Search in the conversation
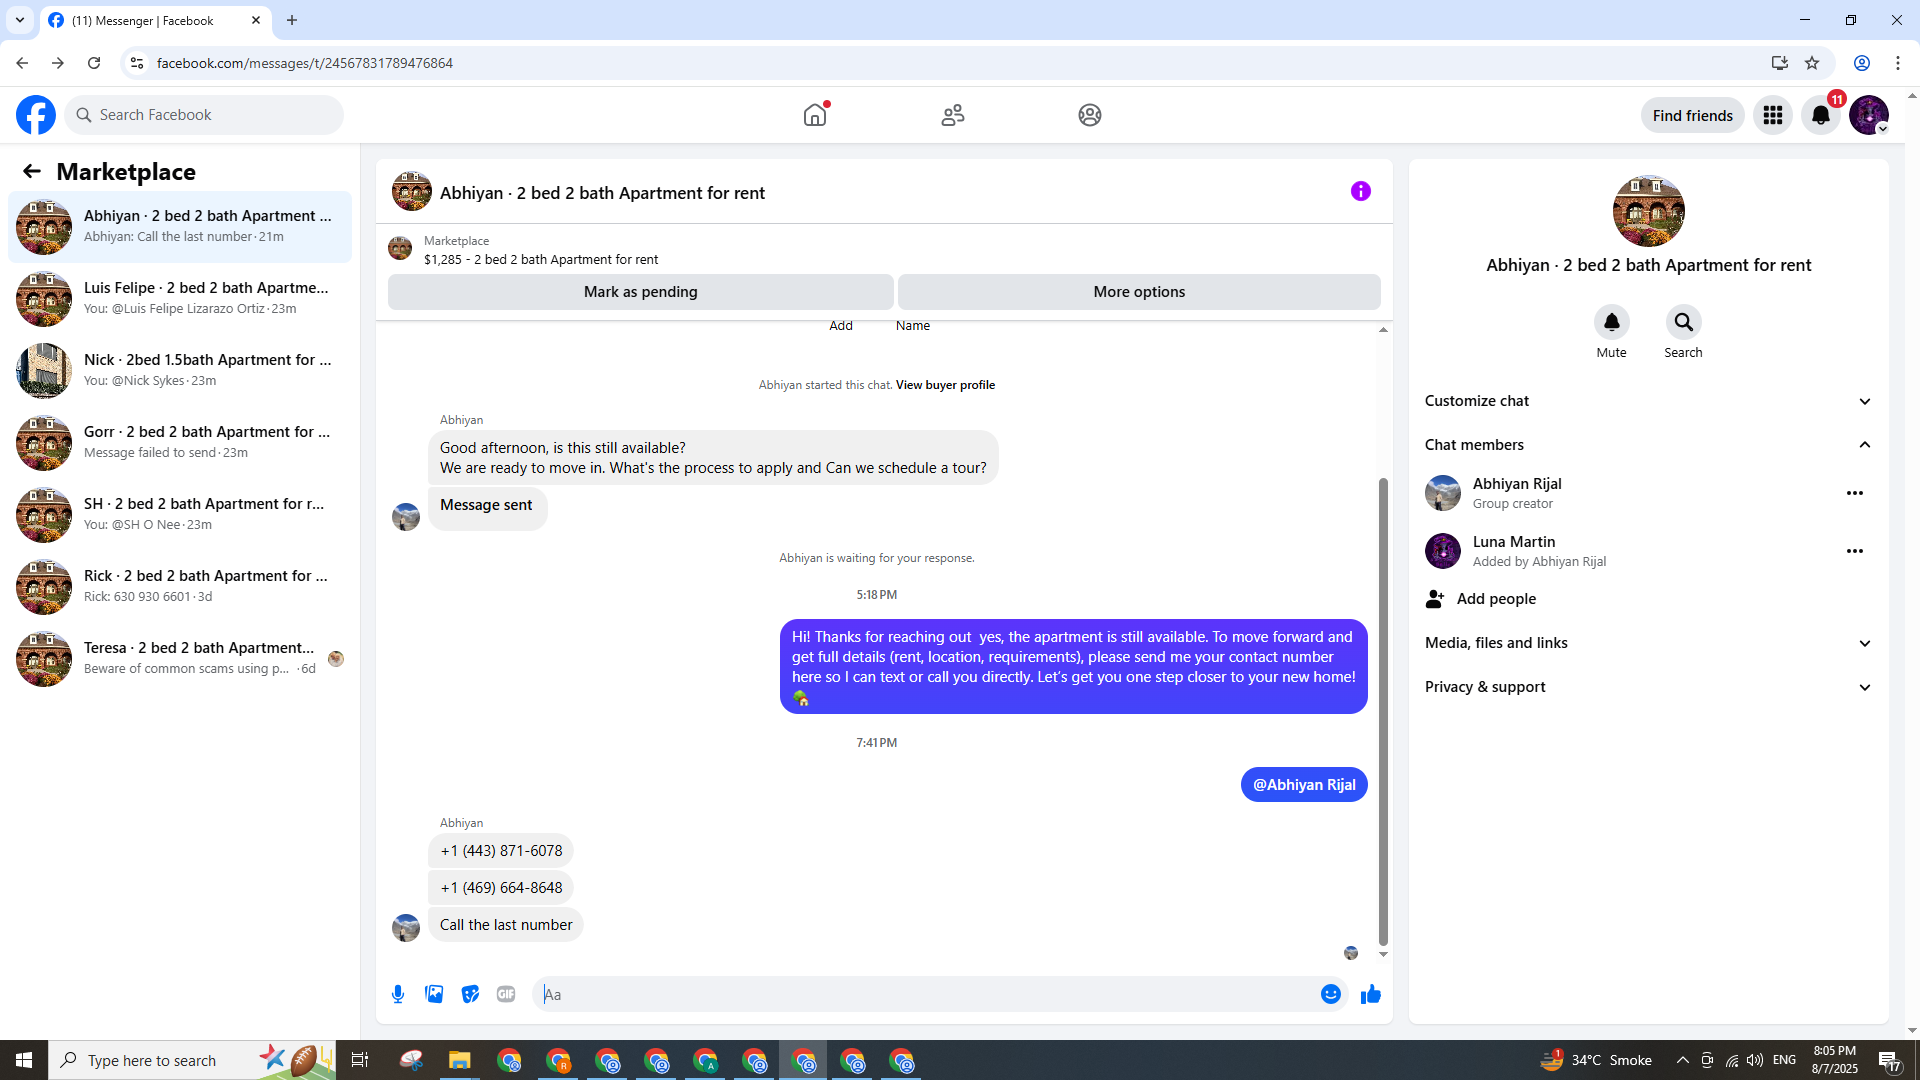This screenshot has width=1920, height=1080. 1684,322
